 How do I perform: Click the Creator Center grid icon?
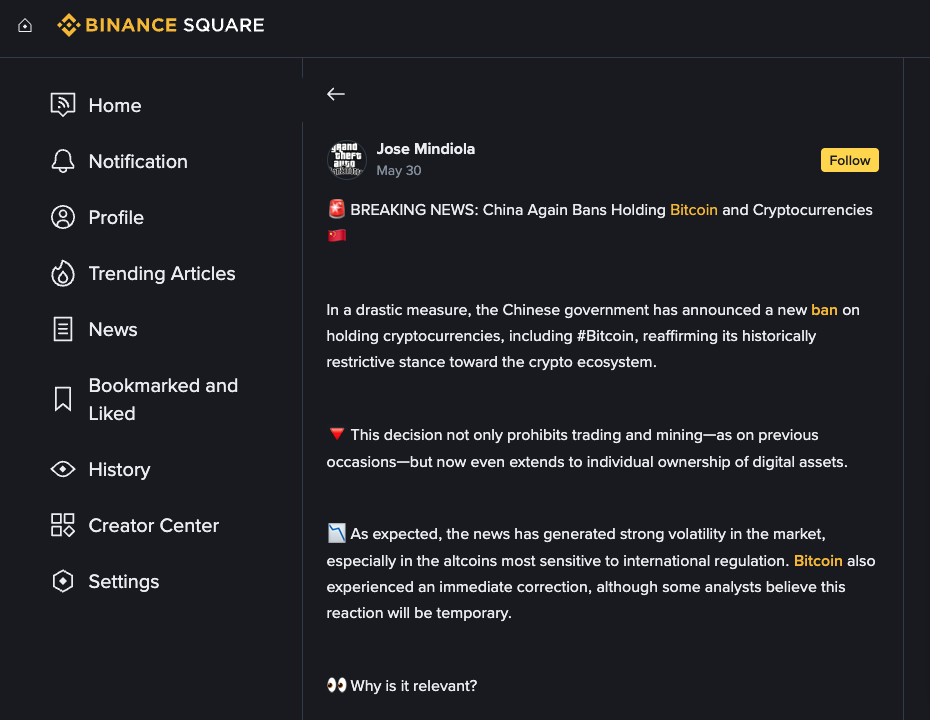click(x=63, y=525)
